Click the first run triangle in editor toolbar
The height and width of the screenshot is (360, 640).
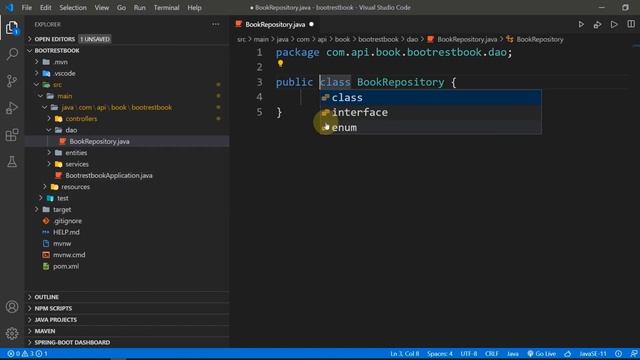[x=581, y=24]
